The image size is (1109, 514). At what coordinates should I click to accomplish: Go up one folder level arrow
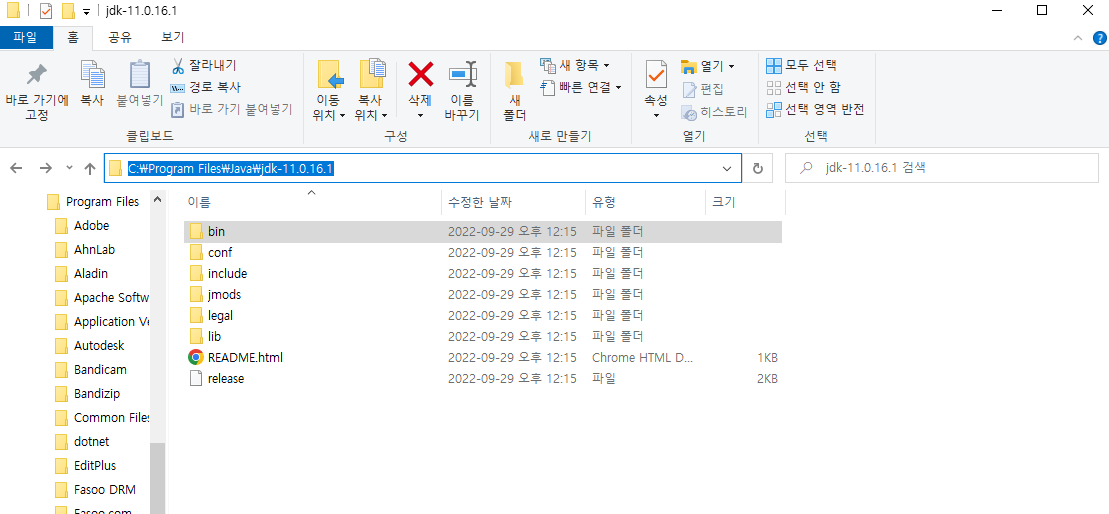[90, 168]
